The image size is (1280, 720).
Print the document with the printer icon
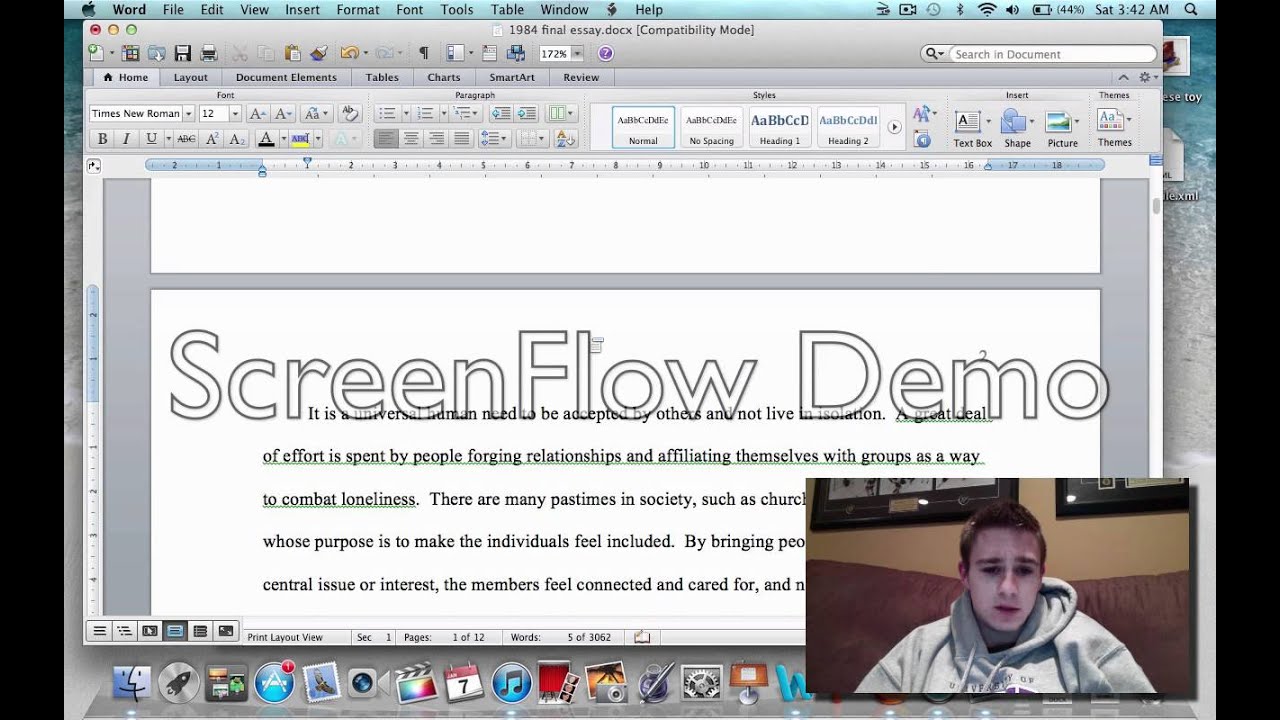(x=209, y=53)
